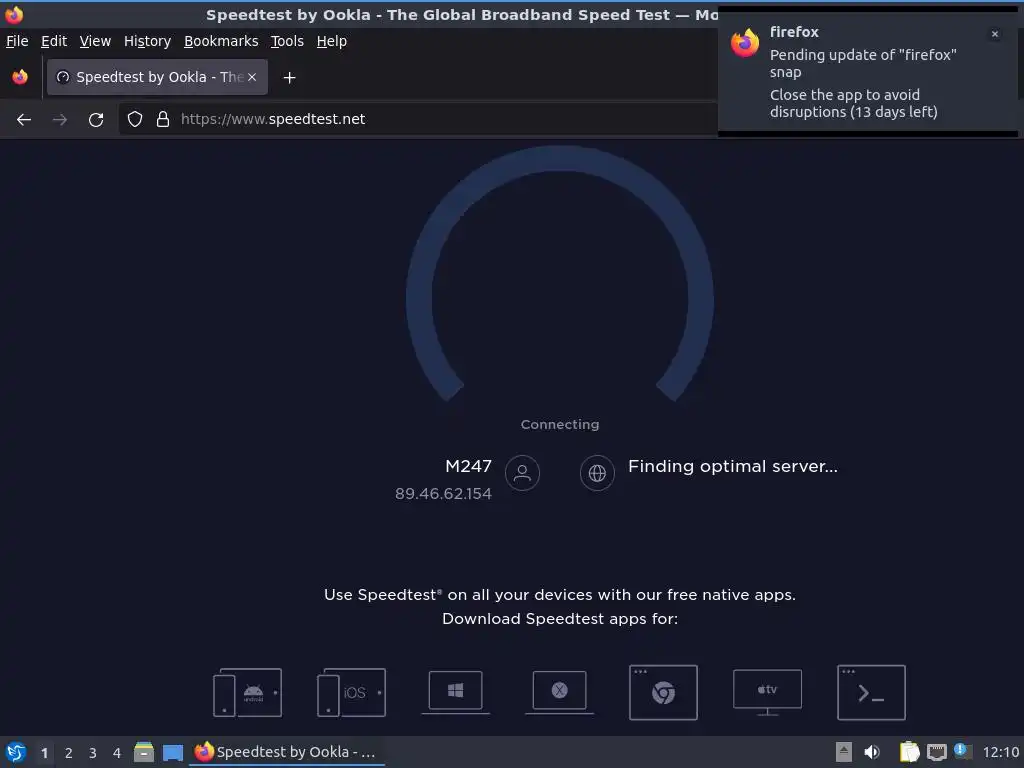The height and width of the screenshot is (768, 1024).
Task: Open the Lubuntu start menu icon
Action: pyautogui.click(x=16, y=752)
